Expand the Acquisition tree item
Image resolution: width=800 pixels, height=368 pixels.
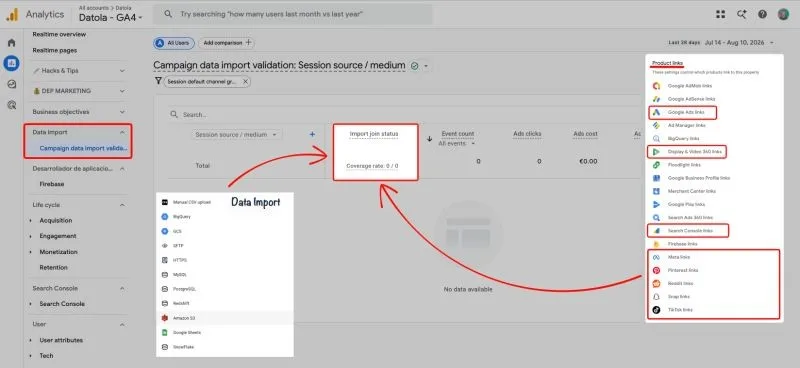pos(31,220)
